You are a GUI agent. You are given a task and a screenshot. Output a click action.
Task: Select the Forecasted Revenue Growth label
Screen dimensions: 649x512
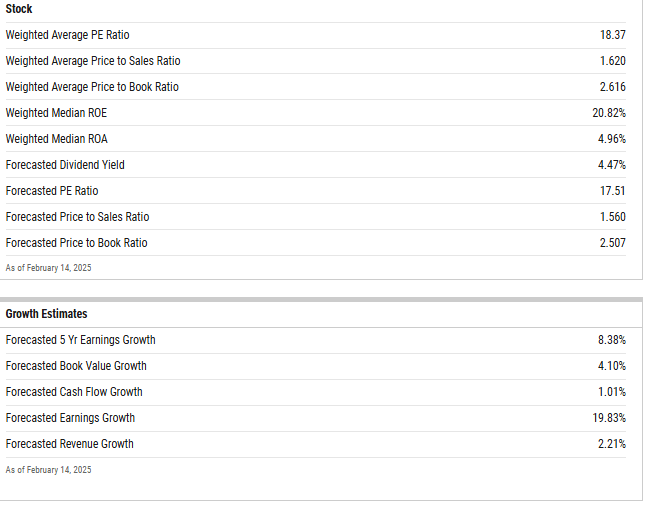(69, 444)
